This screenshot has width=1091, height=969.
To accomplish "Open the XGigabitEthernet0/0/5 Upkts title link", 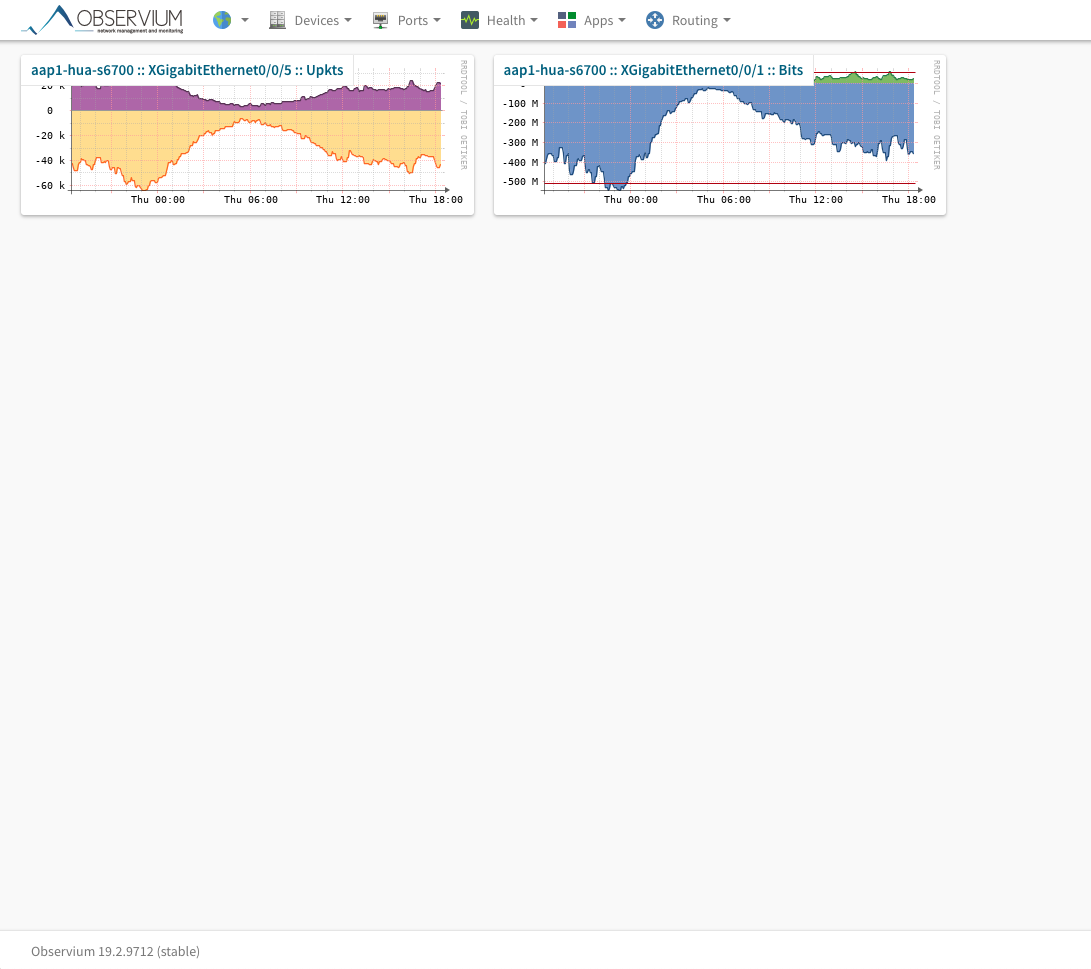I will (187, 70).
